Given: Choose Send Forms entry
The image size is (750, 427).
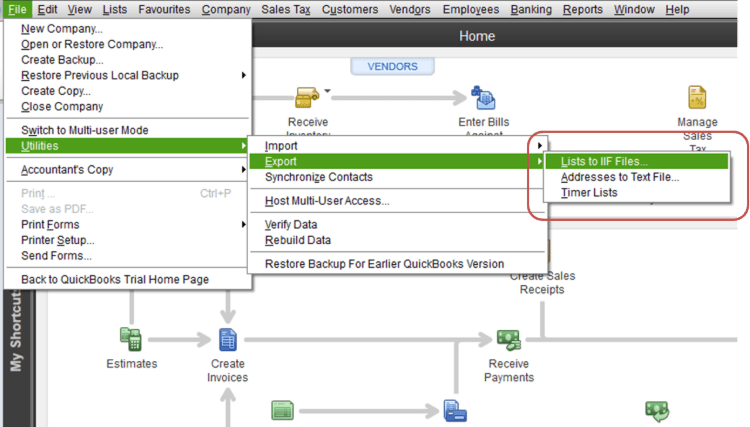Looking at the screenshot, I should (56, 256).
